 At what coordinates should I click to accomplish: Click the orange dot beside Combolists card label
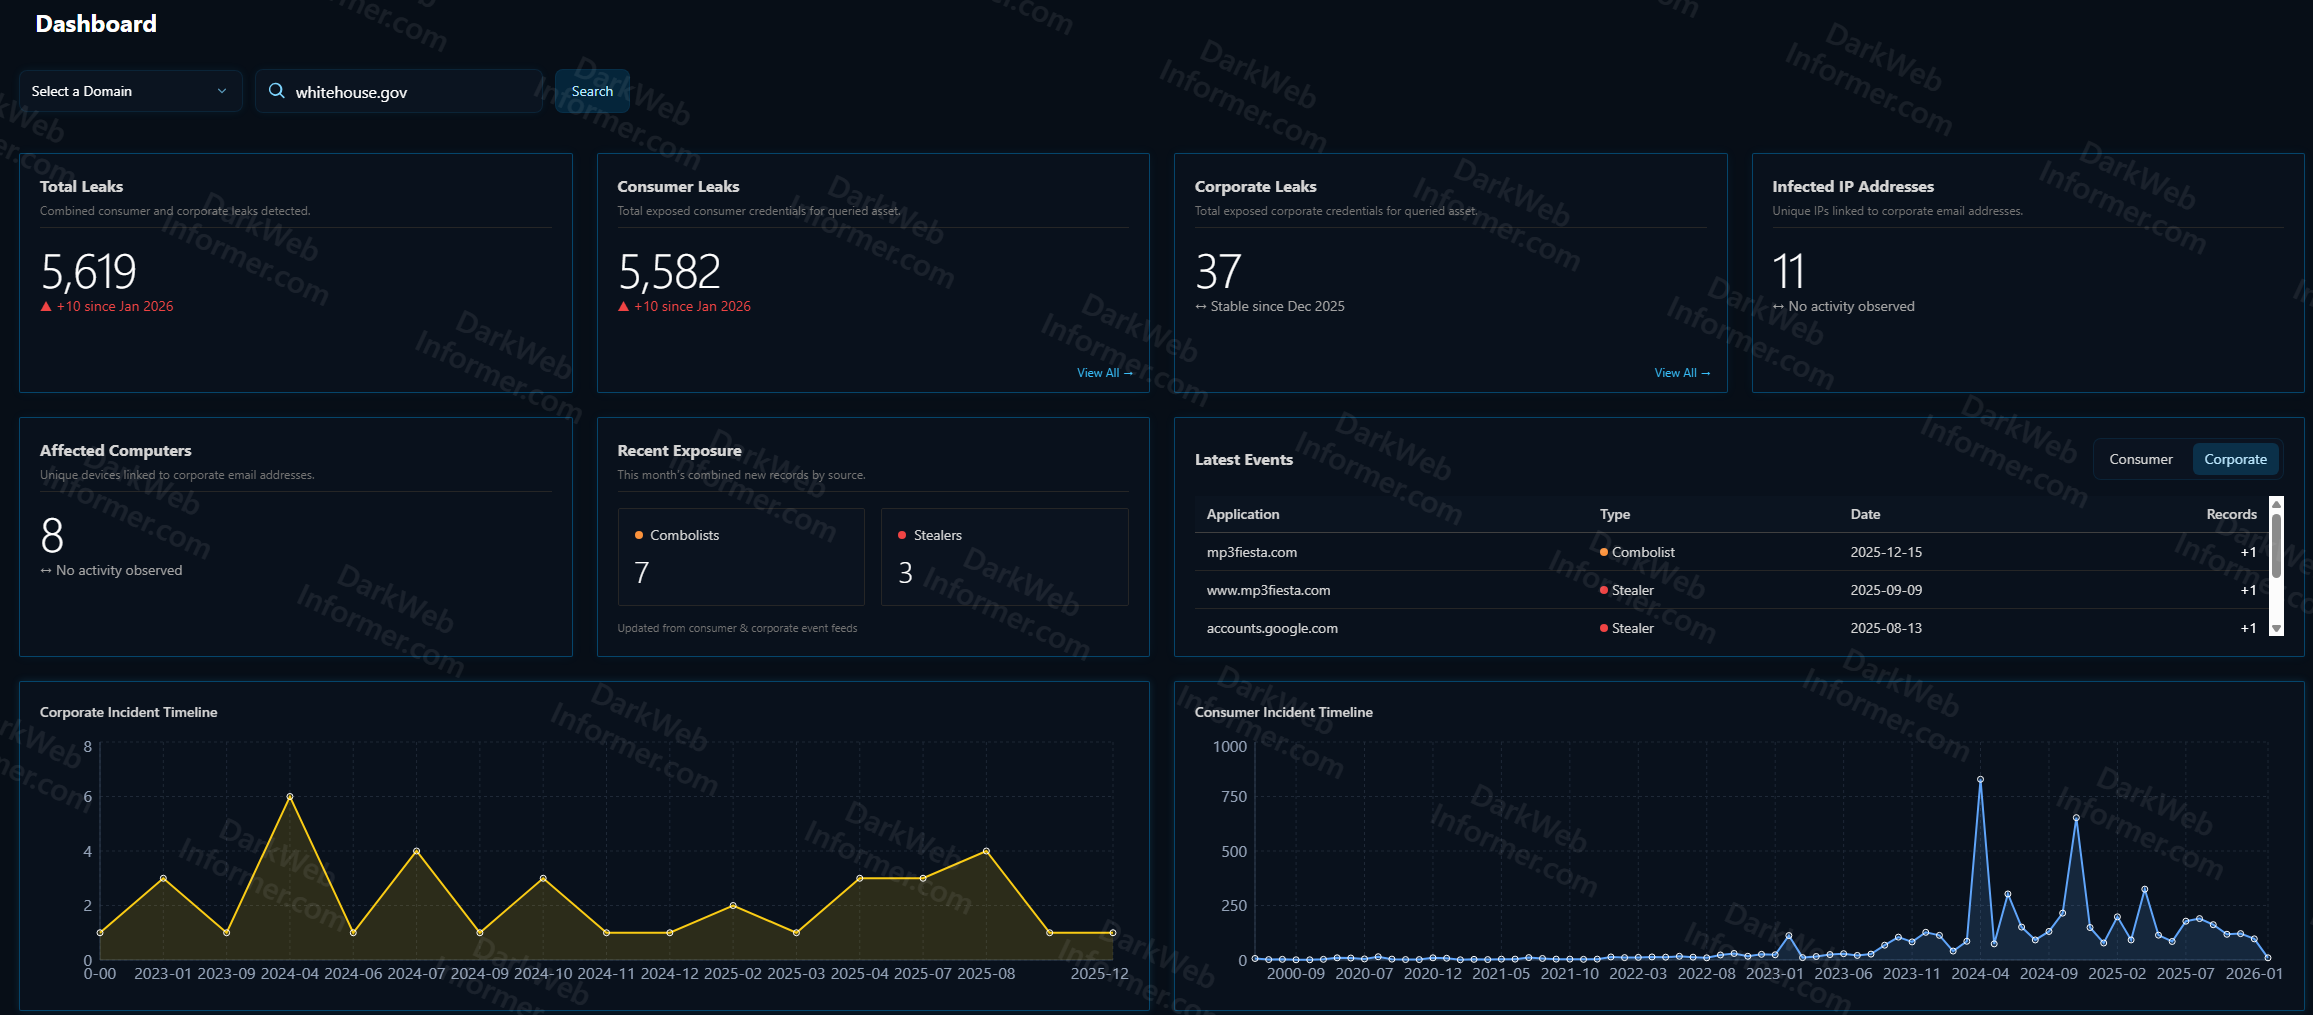tap(639, 536)
